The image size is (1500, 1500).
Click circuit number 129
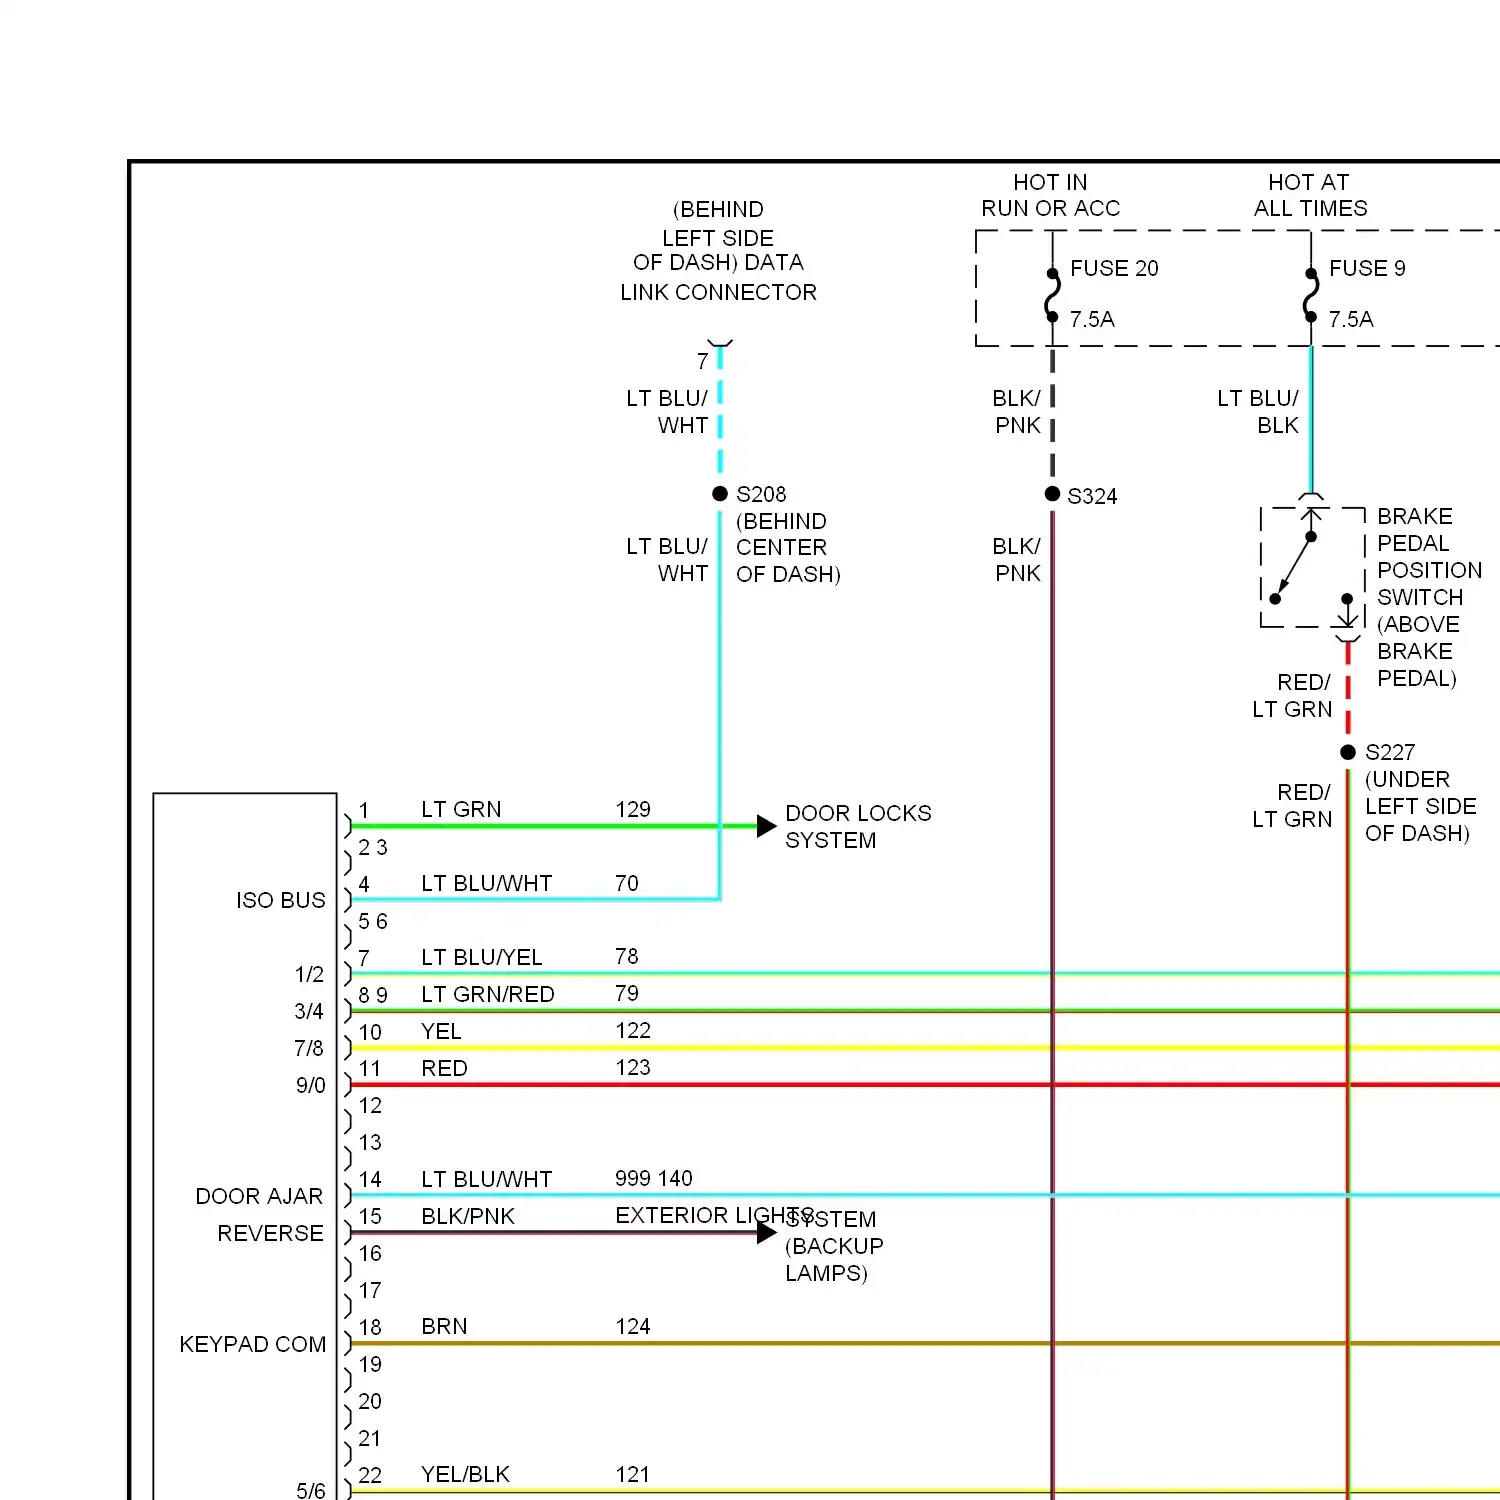pos(633,809)
